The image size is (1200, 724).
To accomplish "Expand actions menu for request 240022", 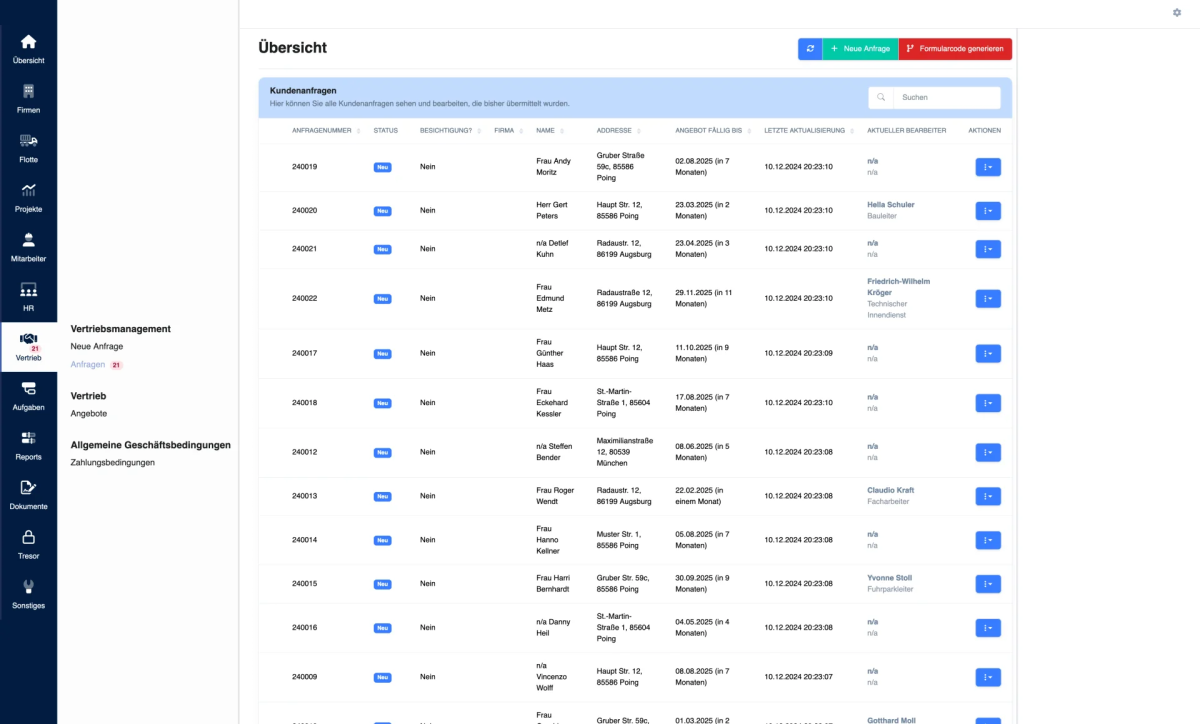I will (987, 298).
